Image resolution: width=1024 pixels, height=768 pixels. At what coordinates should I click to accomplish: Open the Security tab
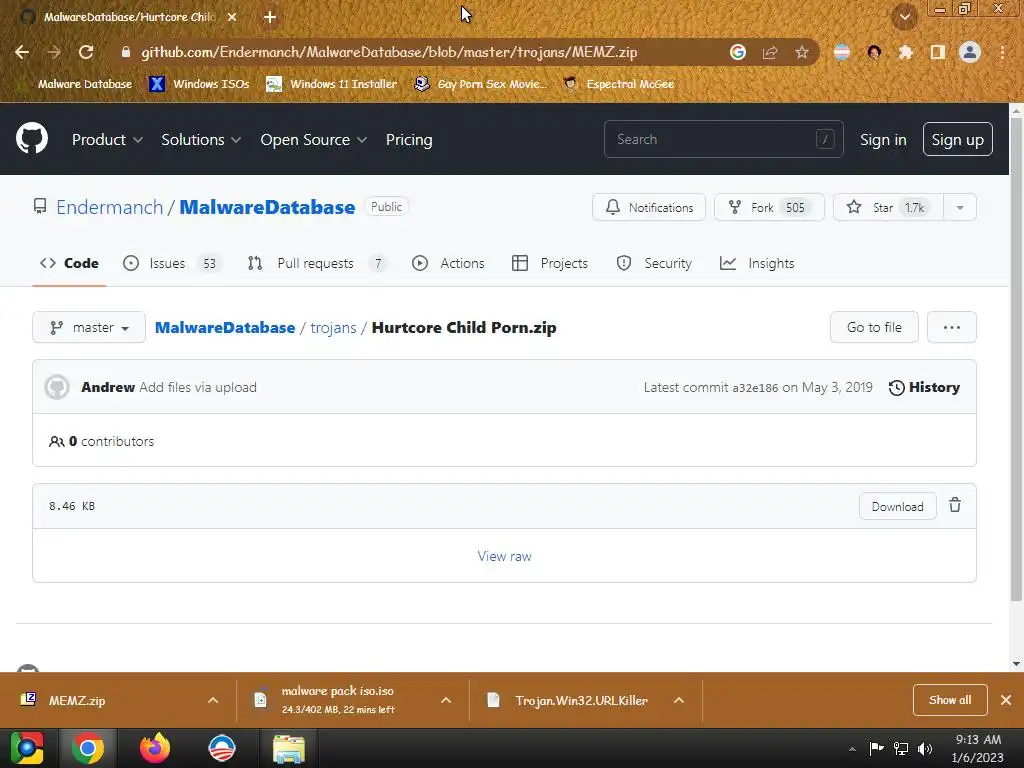pos(654,263)
